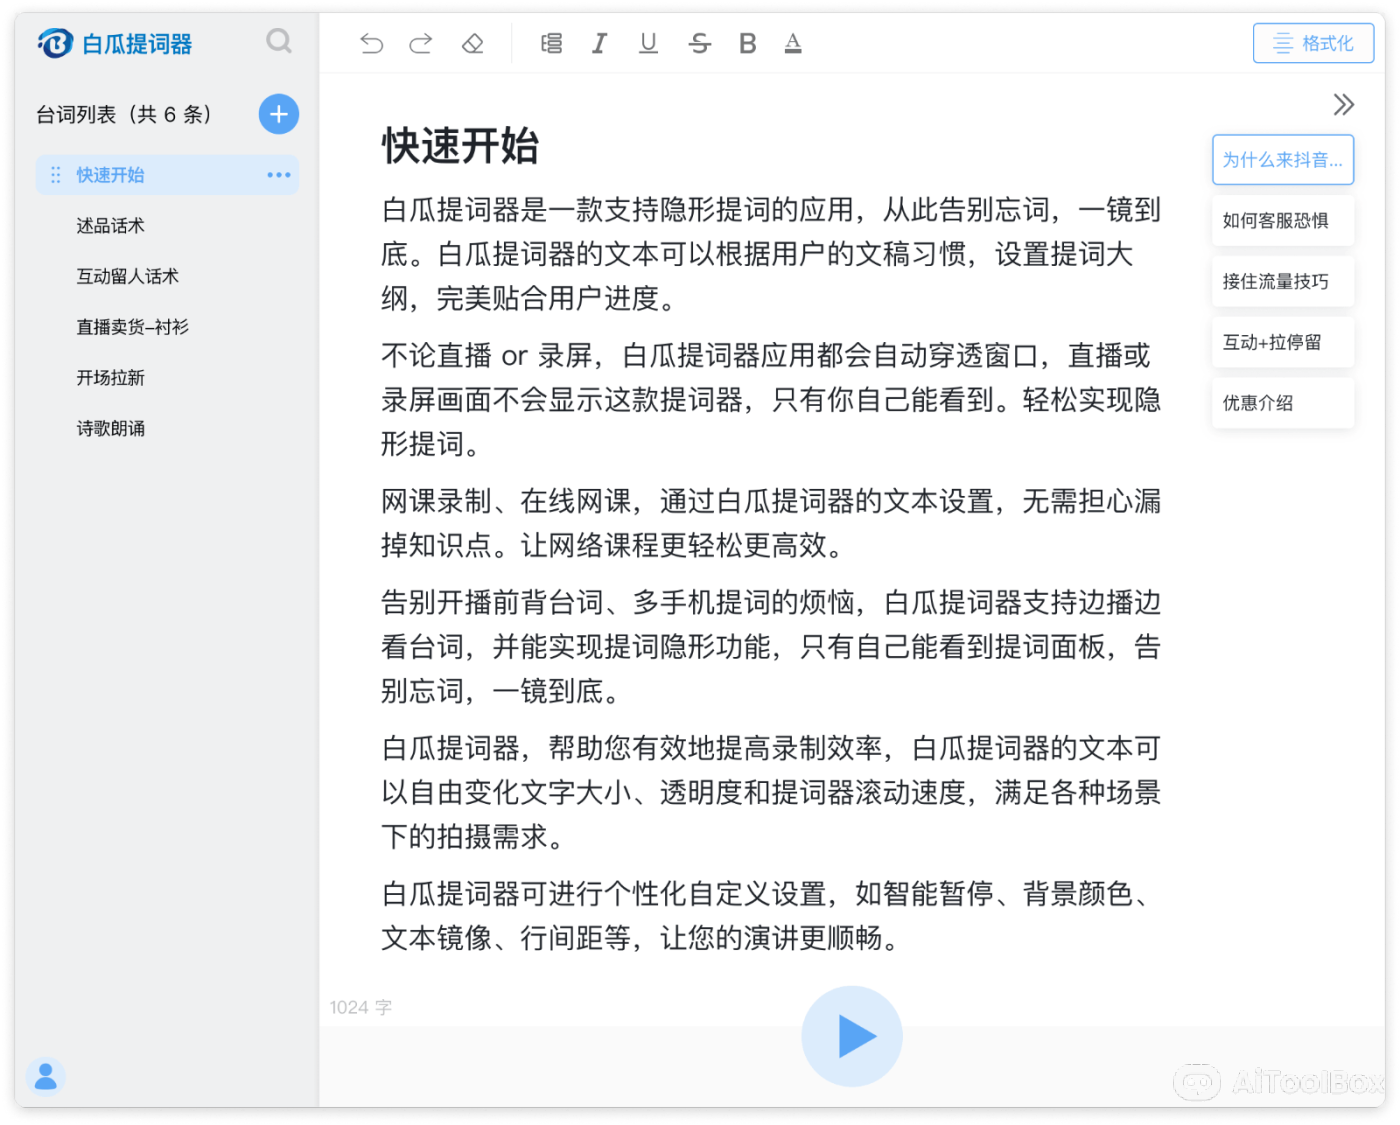Open the font color picker icon
The height and width of the screenshot is (1125, 1400).
[793, 43]
